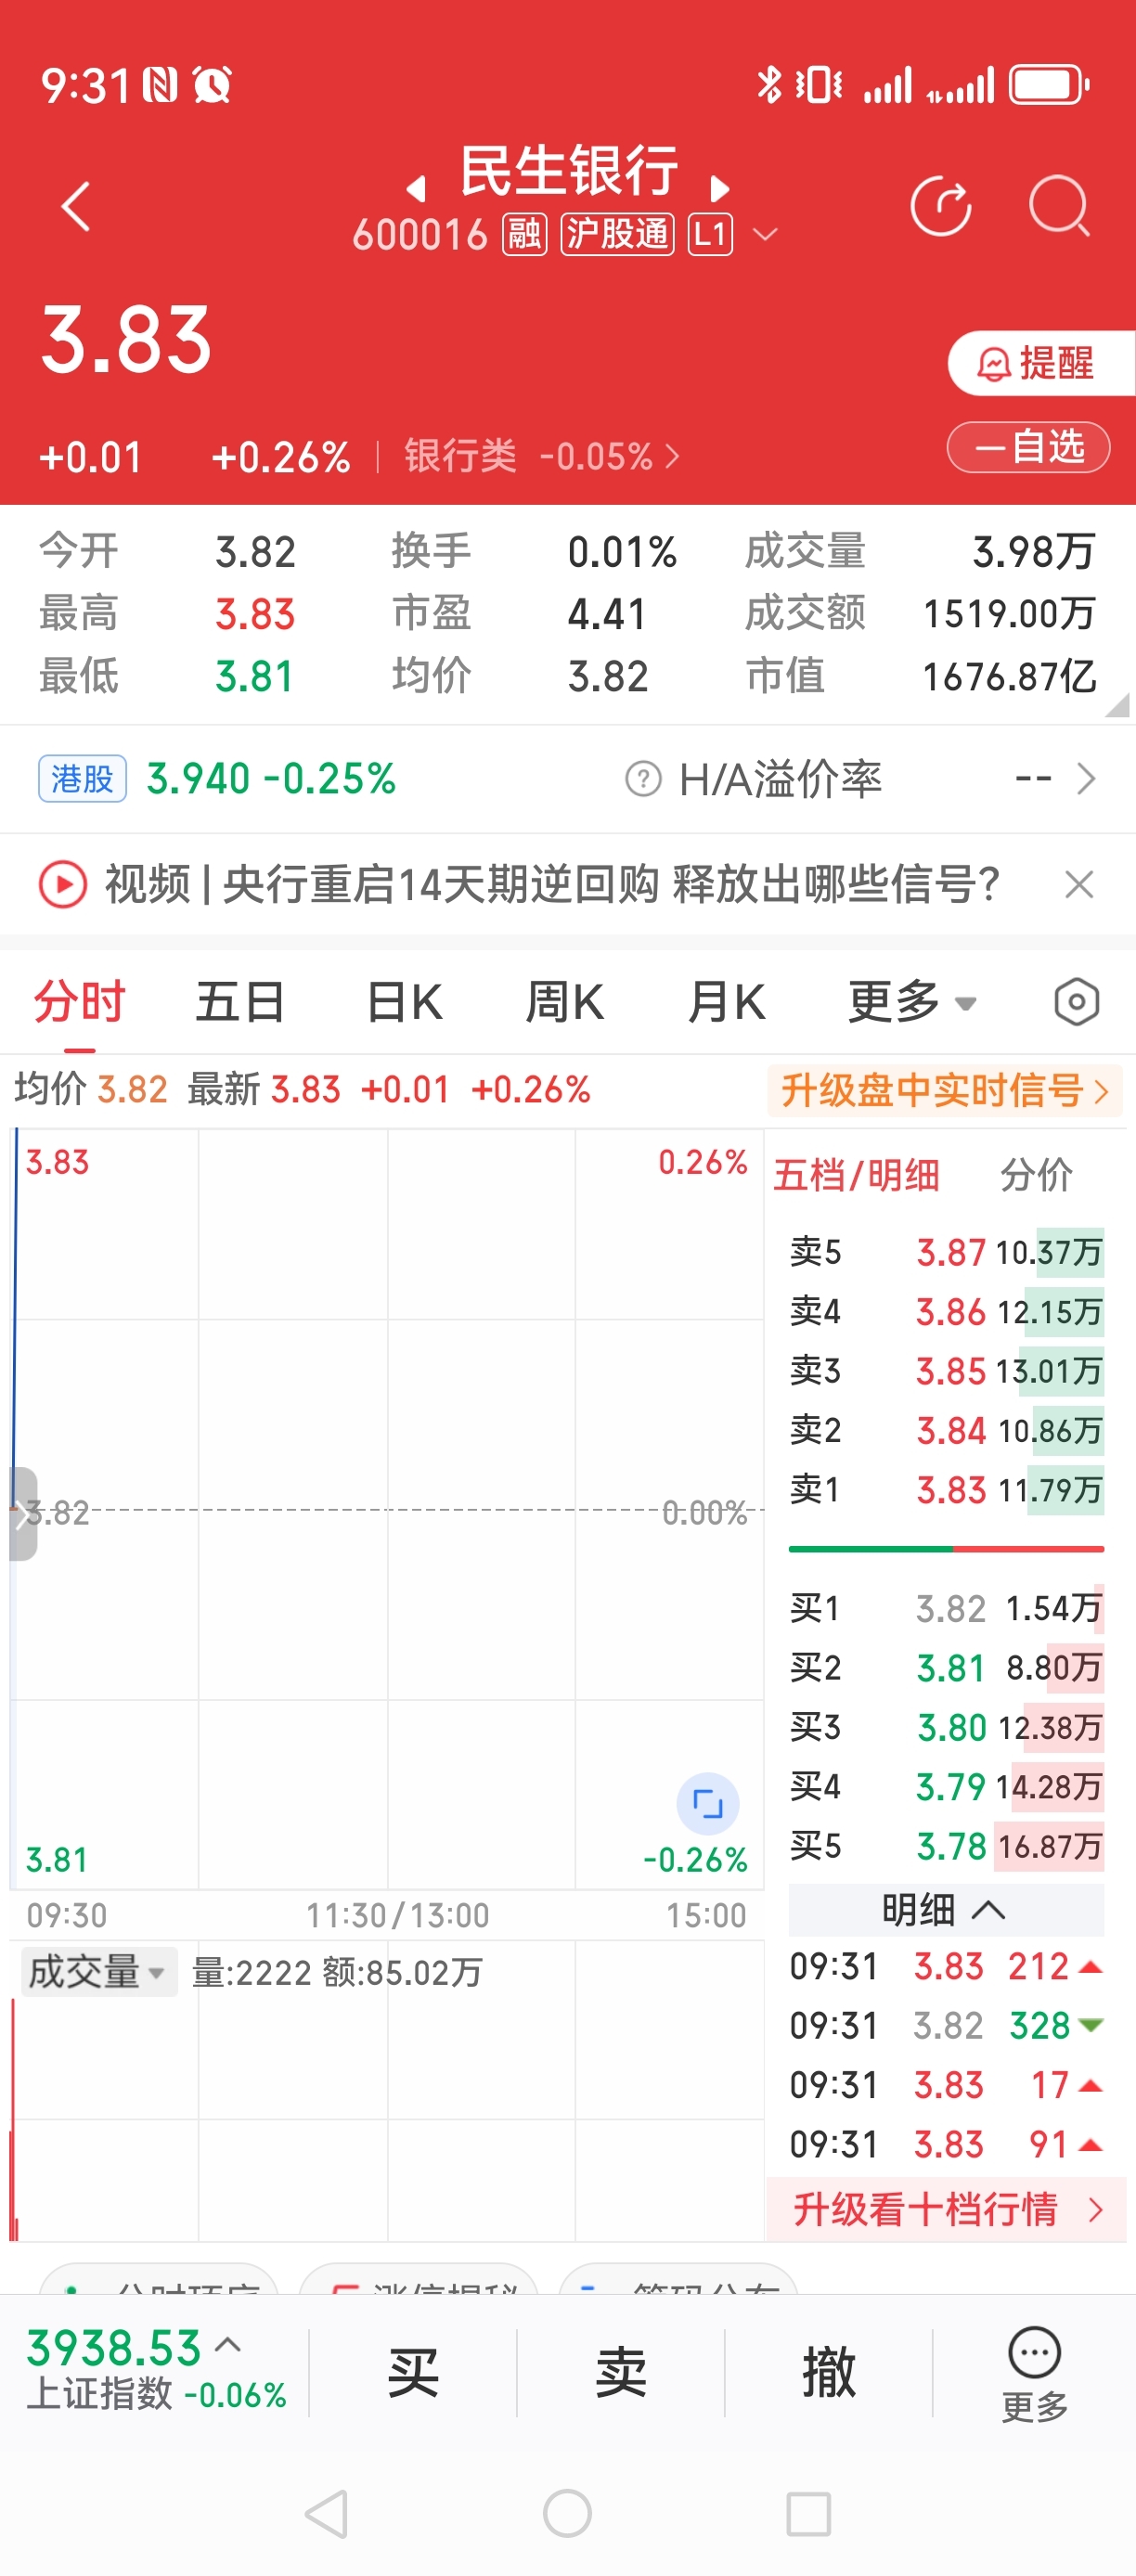Tap 买1 order row 3.82

[946, 1608]
